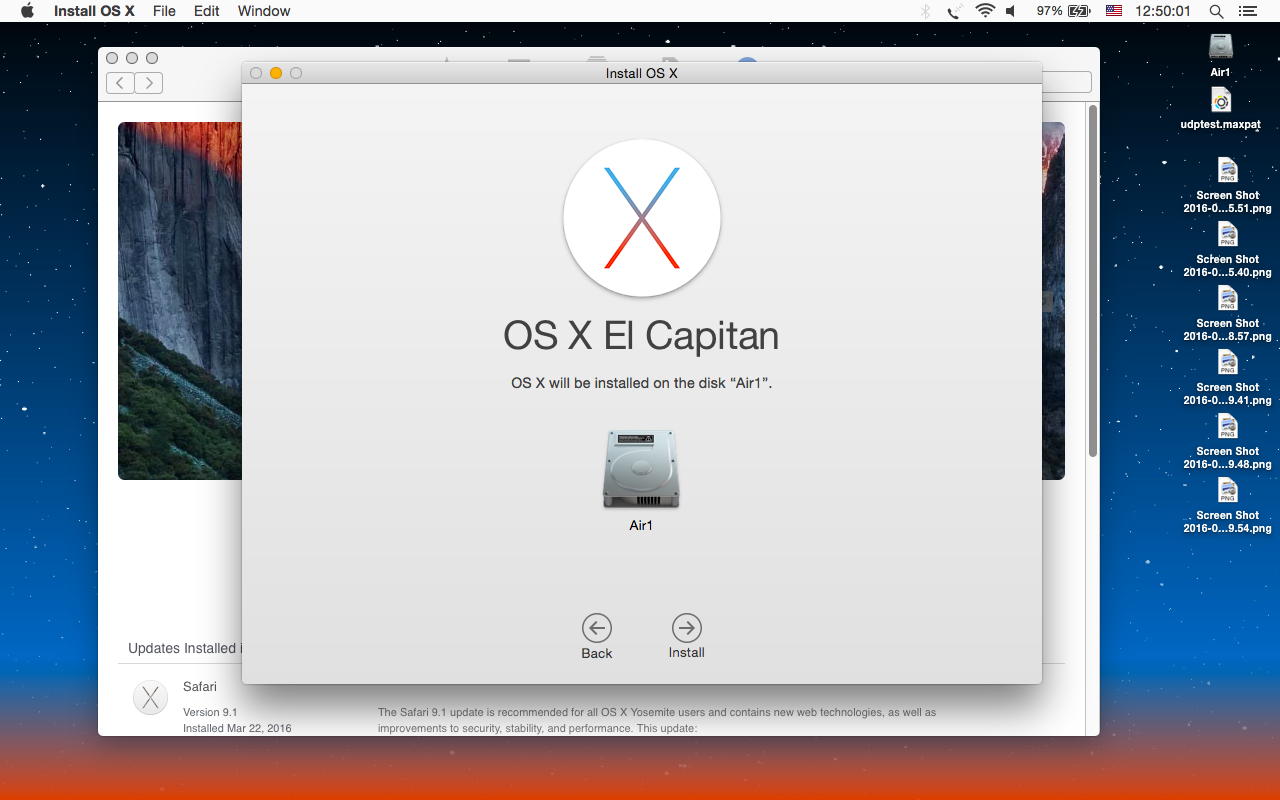Screen dimensions: 1280x800
Task: Open the volume control in menu bar
Action: (1011, 11)
